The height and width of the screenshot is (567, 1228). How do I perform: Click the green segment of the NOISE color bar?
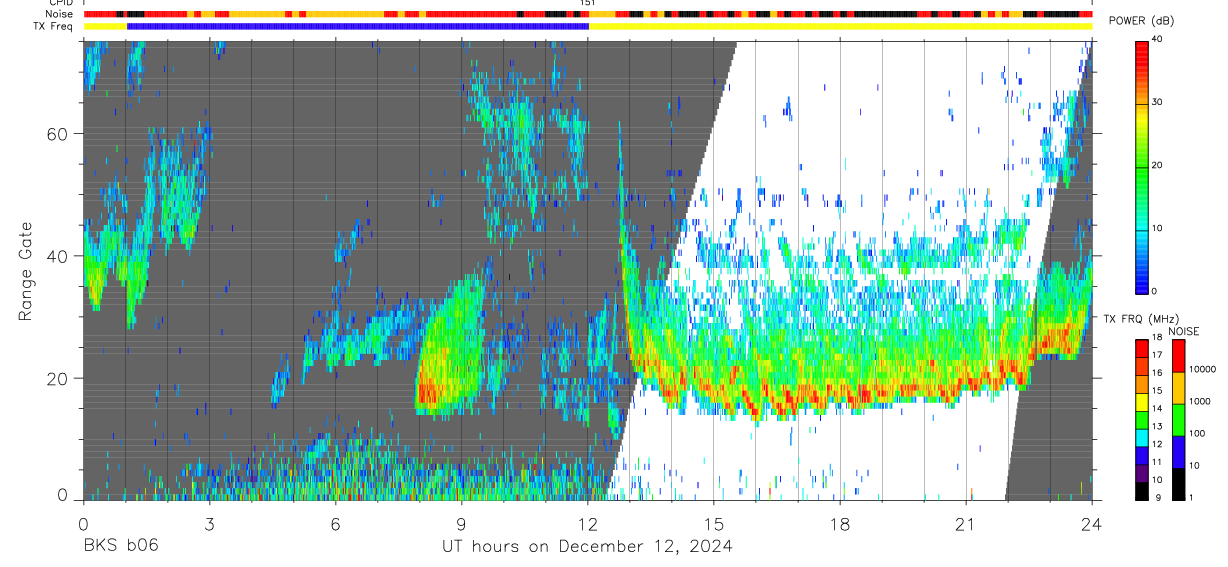[1177, 420]
